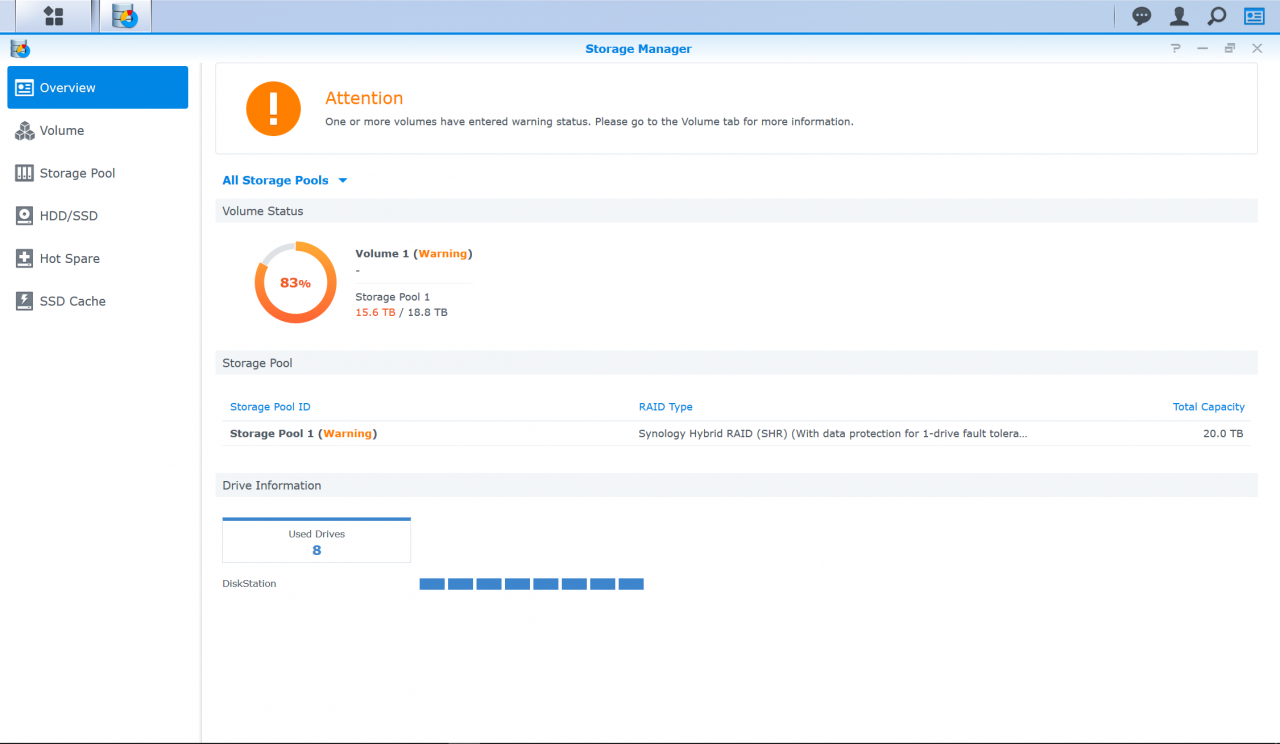Select the Overview tab in the sidebar

pos(98,87)
